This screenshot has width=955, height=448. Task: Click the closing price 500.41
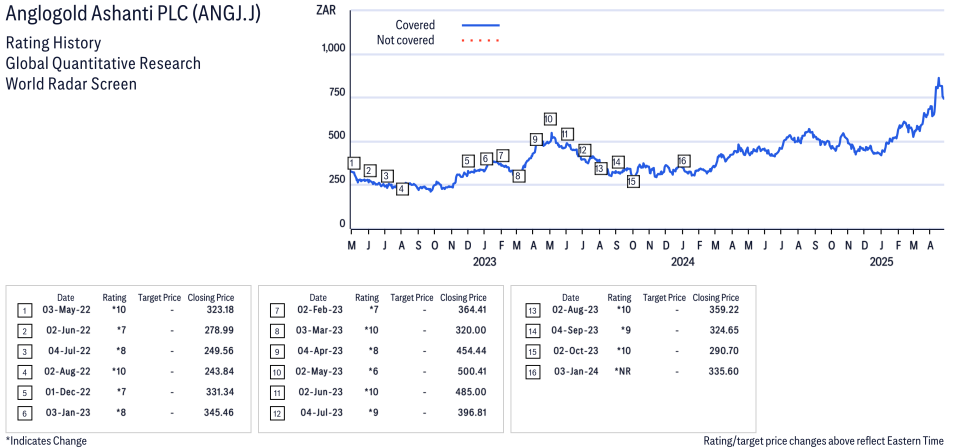click(x=473, y=371)
